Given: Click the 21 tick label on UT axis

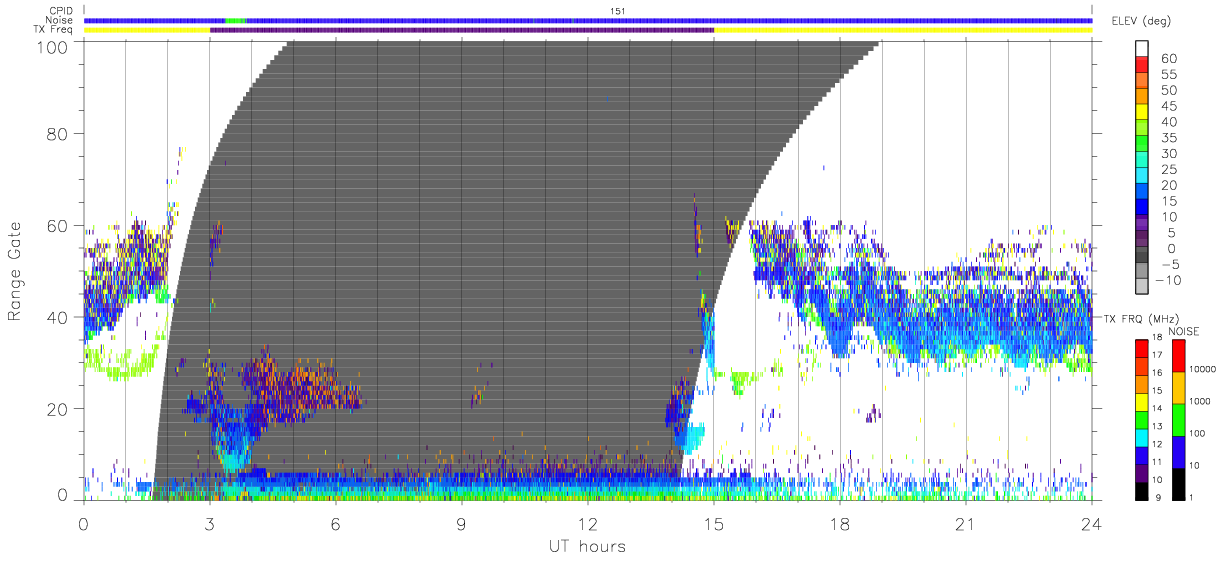Looking at the screenshot, I should click(966, 524).
